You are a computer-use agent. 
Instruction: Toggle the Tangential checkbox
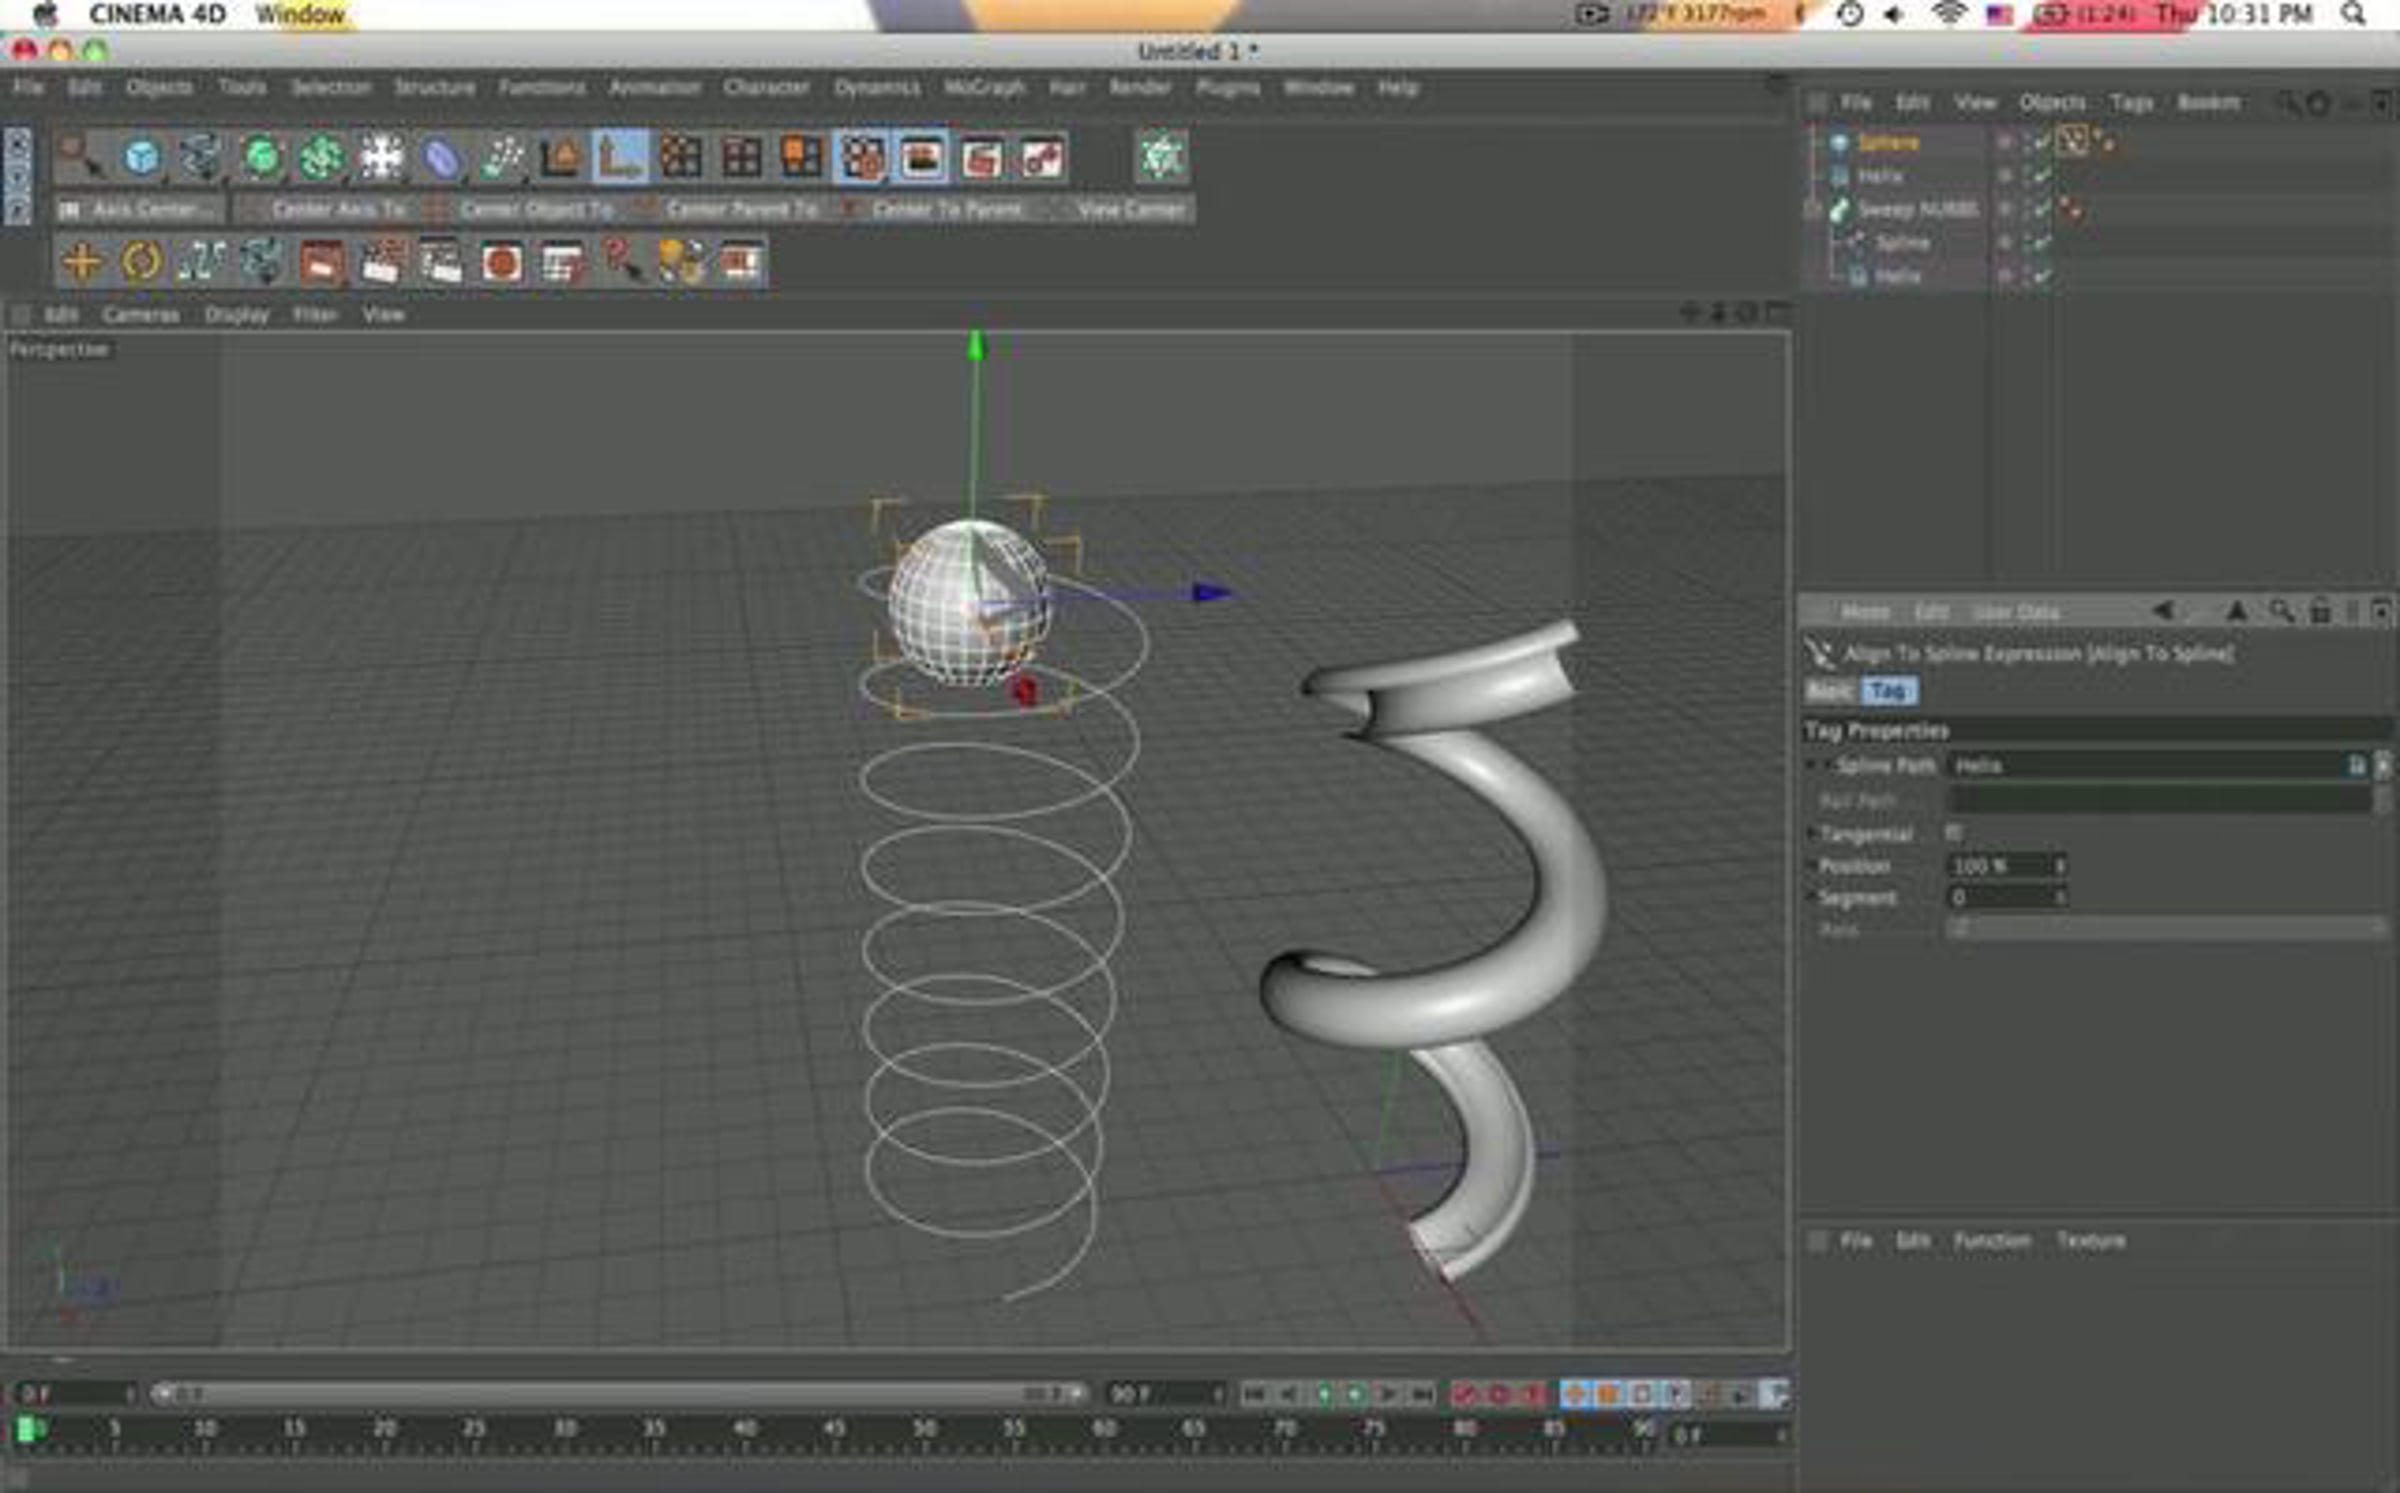[x=1954, y=832]
